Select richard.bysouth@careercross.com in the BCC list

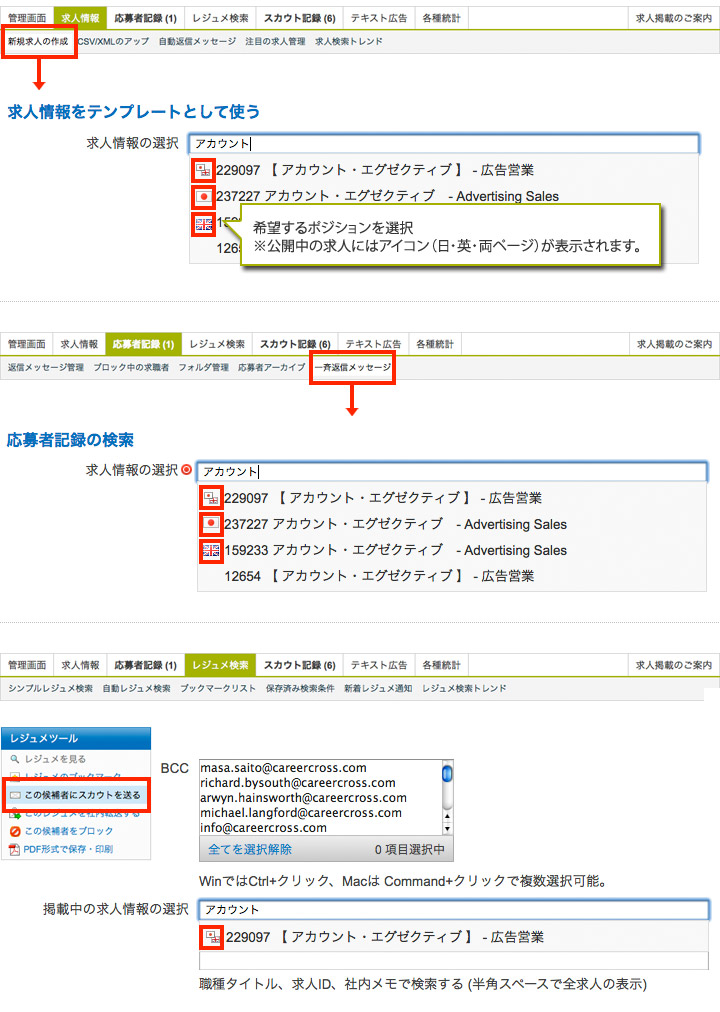(297, 783)
